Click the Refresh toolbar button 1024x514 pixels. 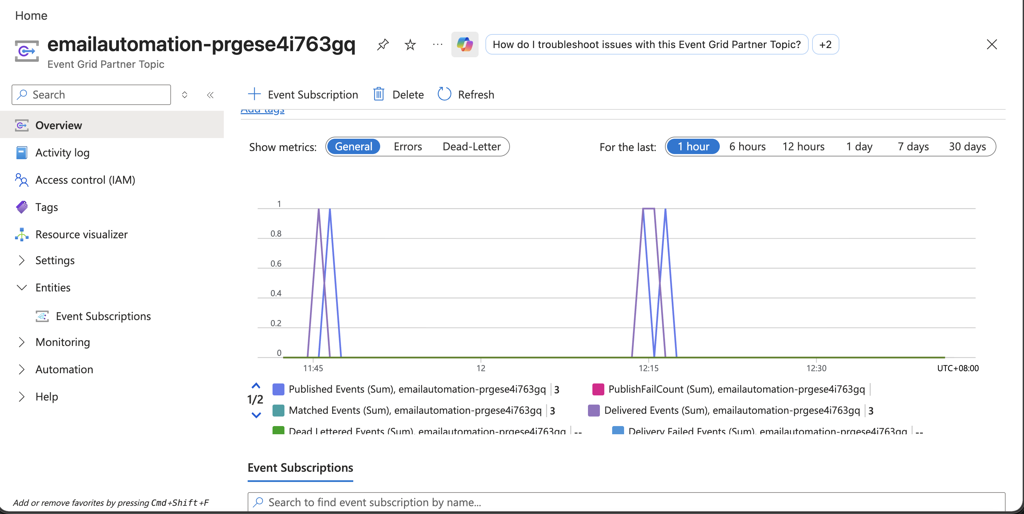pyautogui.click(x=466, y=94)
